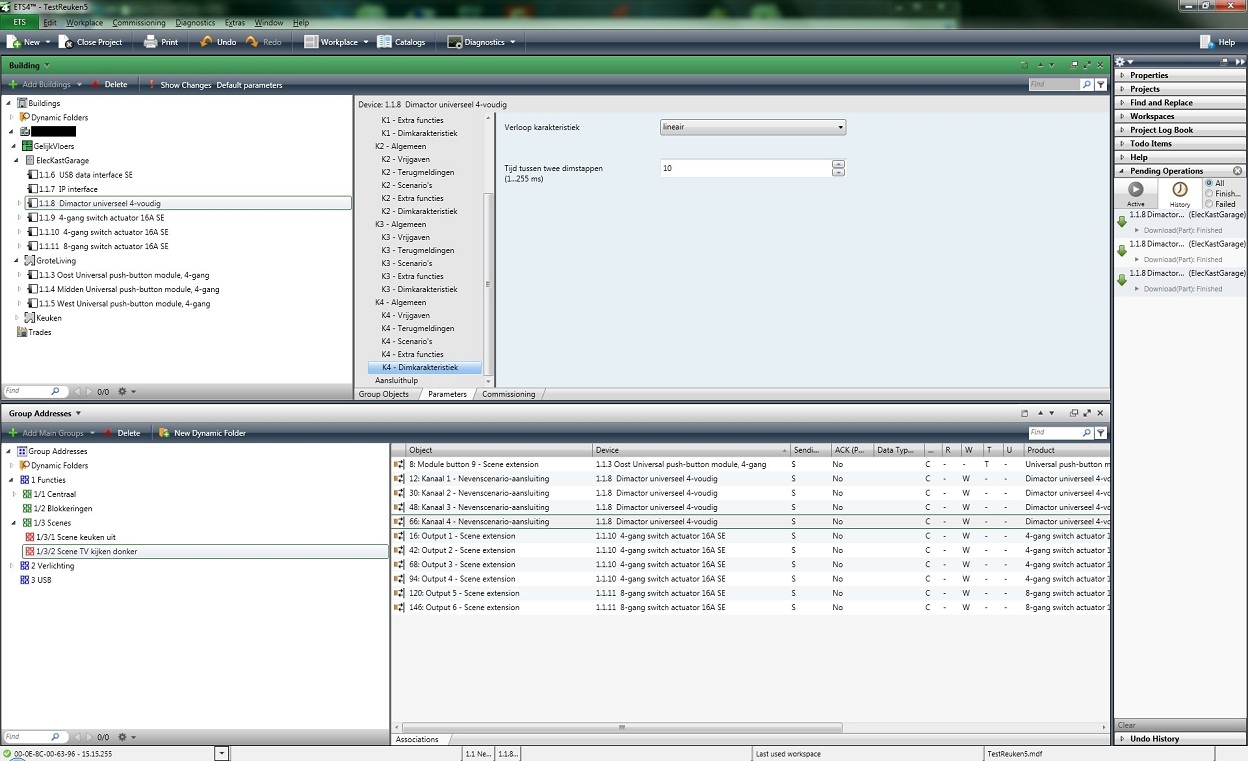The image size is (1248, 761).
Task: Click the History clock icon
Action: [1180, 189]
